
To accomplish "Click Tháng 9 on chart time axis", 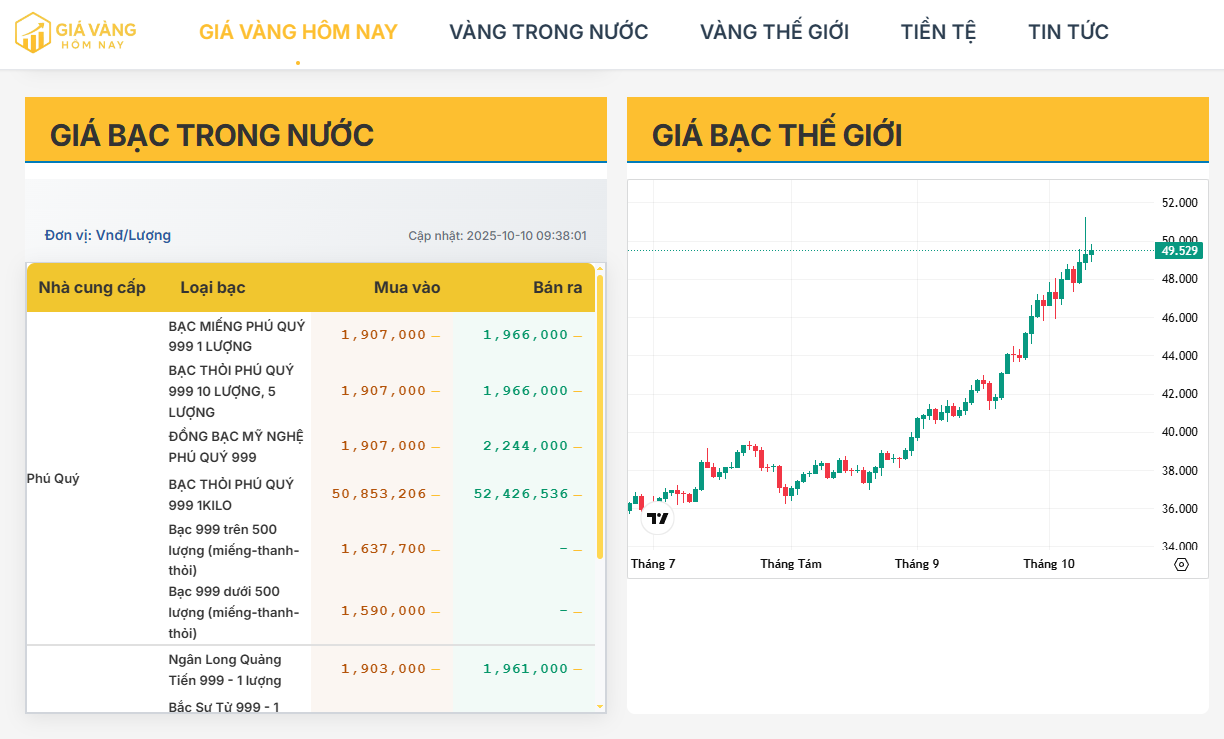I will pos(917,564).
